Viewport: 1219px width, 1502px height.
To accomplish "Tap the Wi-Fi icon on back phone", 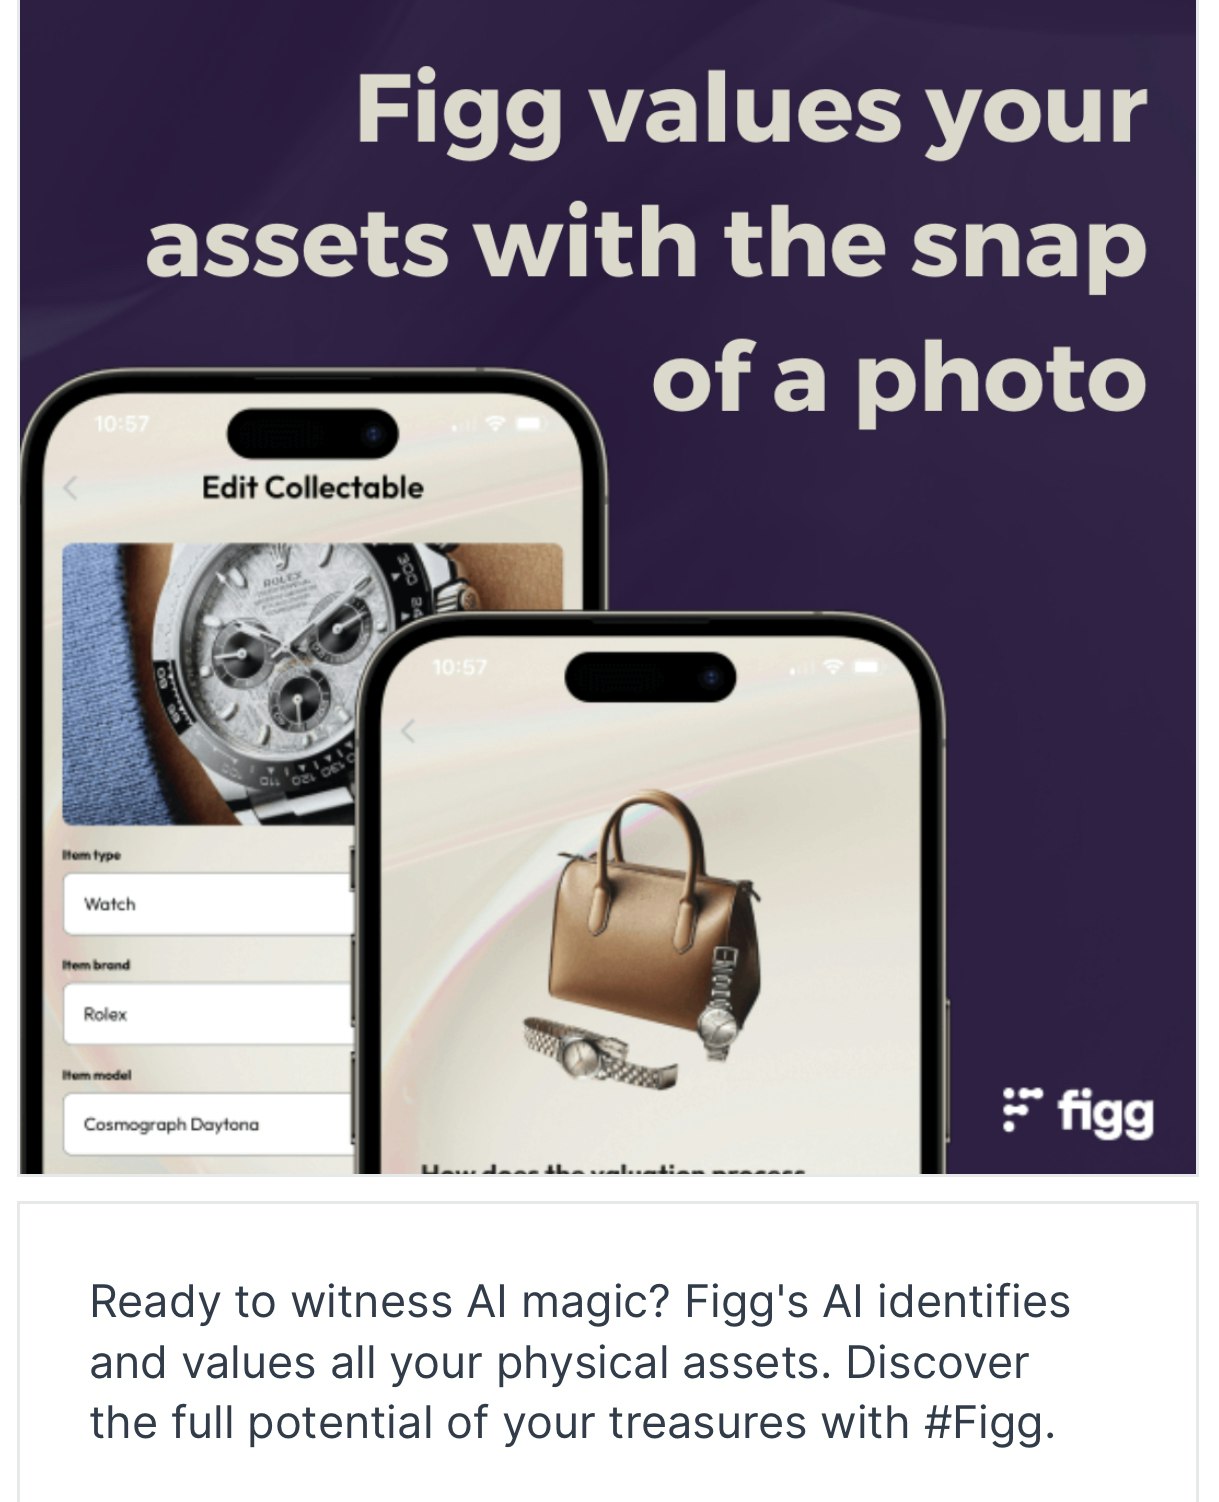I will click(495, 424).
